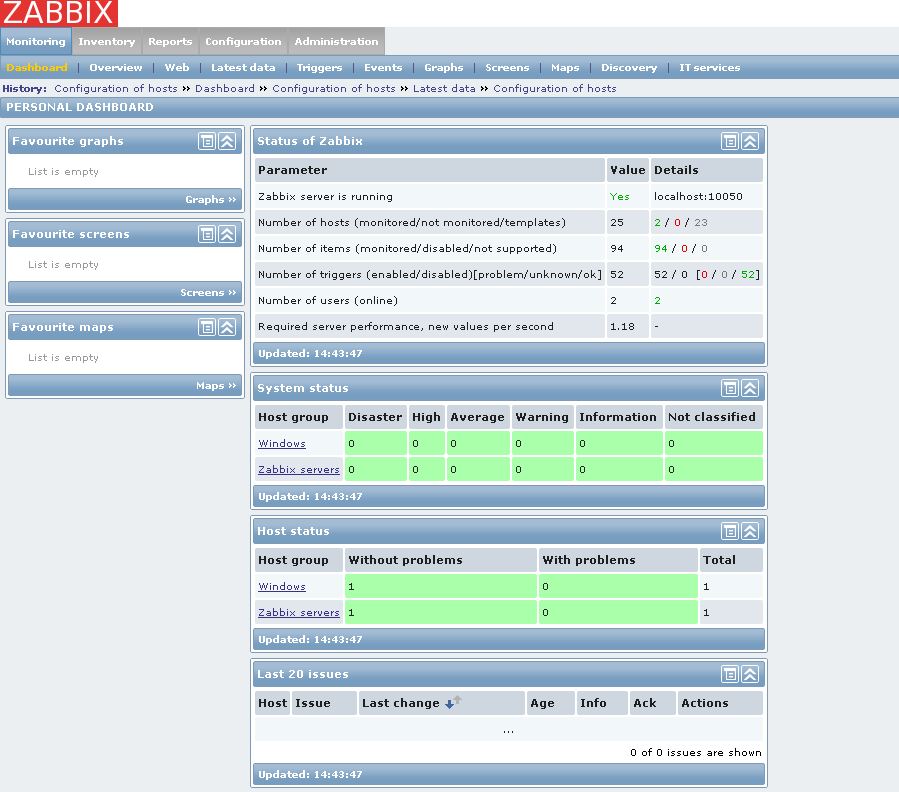899x792 pixels.
Task: Click the Screens » link button
Action: point(208,292)
